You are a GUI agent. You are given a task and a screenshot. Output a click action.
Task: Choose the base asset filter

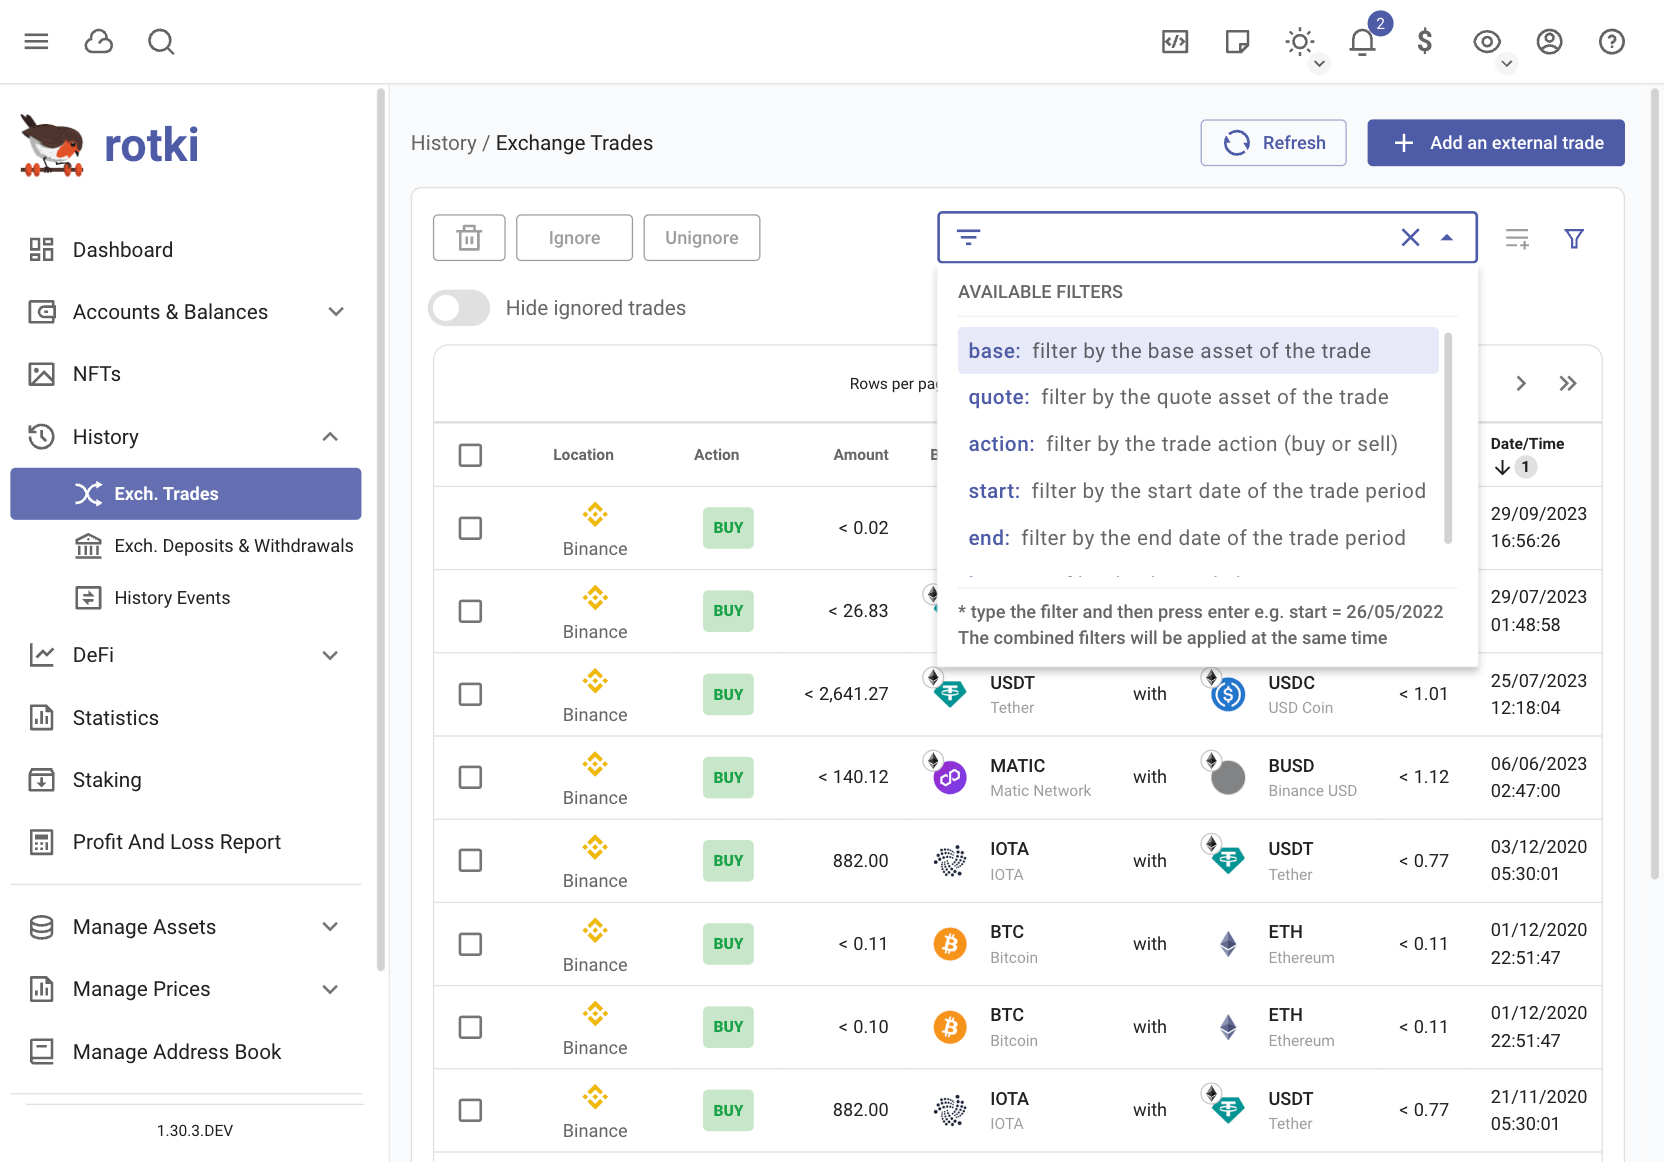[x=1198, y=351]
